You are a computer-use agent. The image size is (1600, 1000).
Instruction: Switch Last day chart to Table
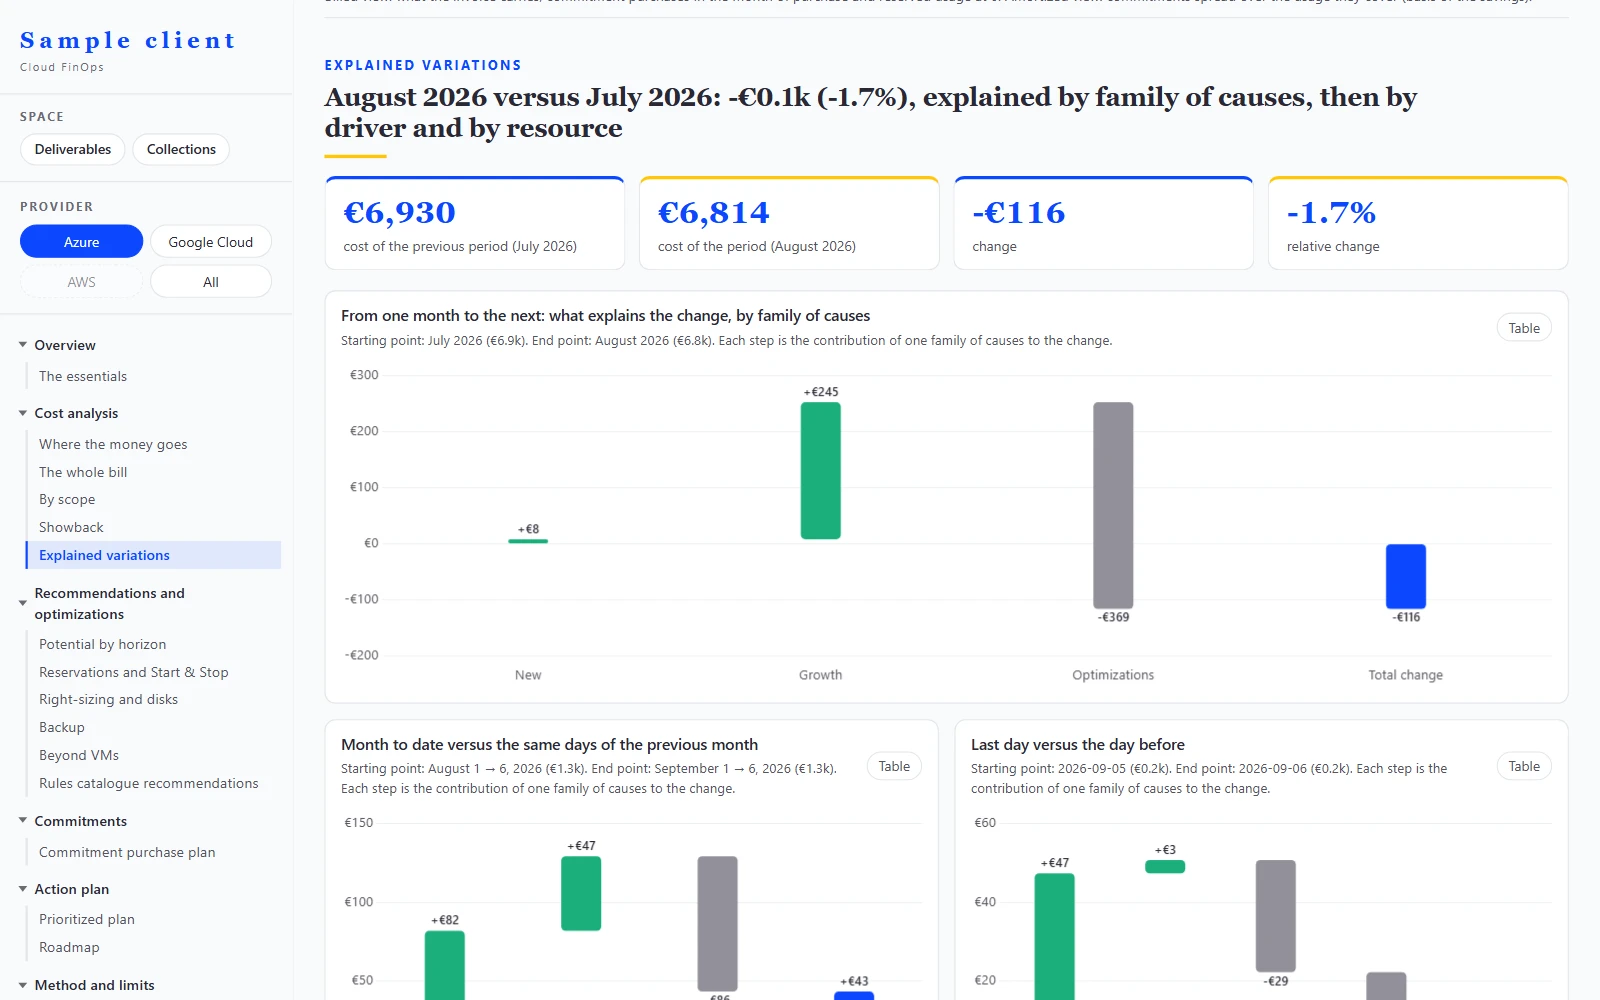point(1524,766)
